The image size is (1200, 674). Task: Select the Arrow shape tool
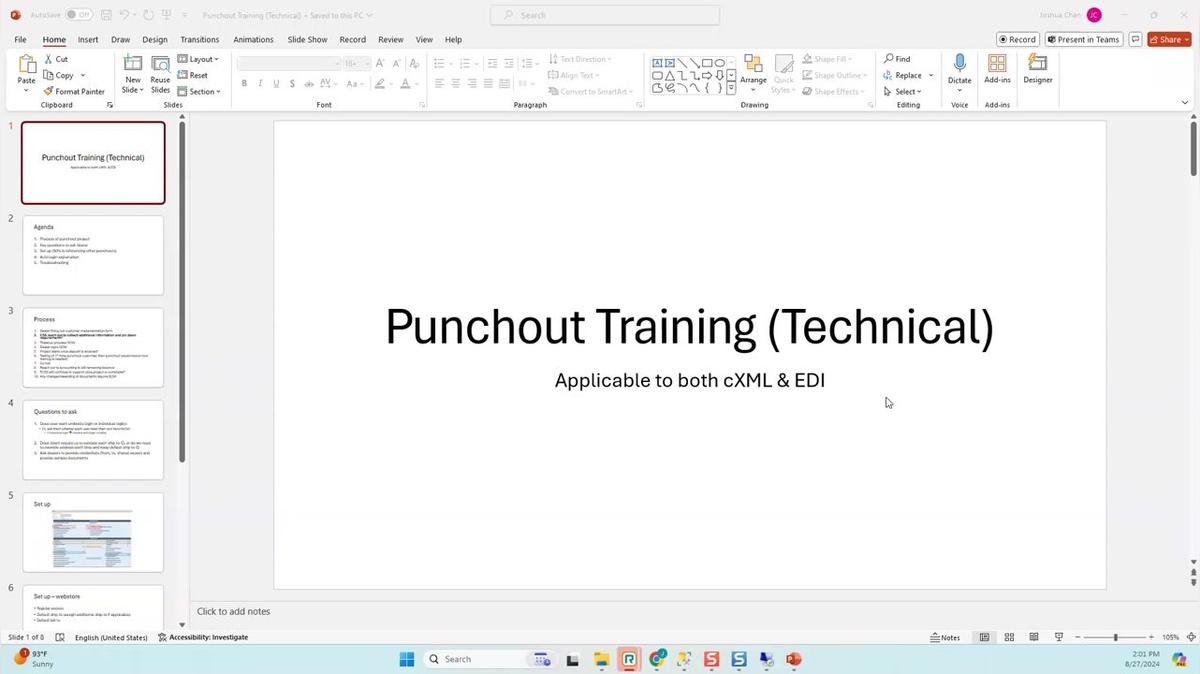(x=695, y=62)
